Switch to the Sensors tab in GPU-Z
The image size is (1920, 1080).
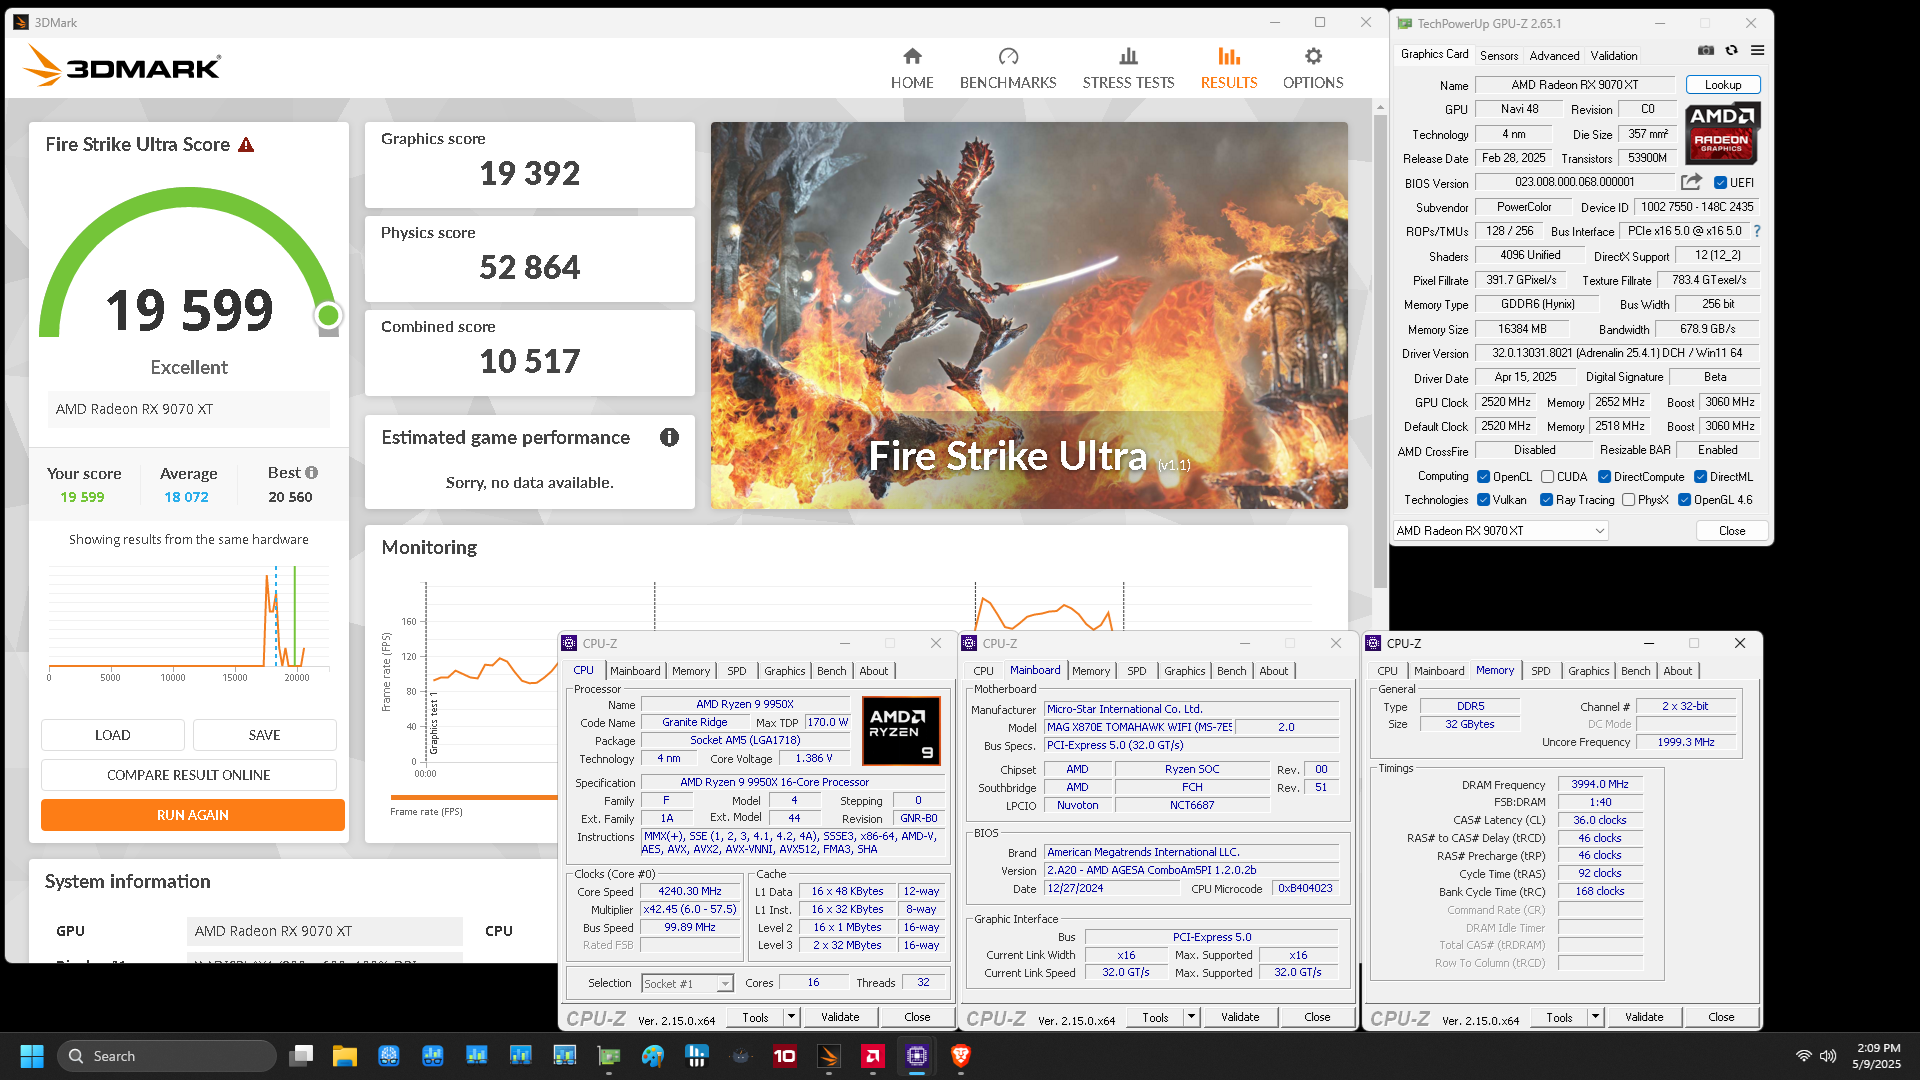(x=1499, y=56)
